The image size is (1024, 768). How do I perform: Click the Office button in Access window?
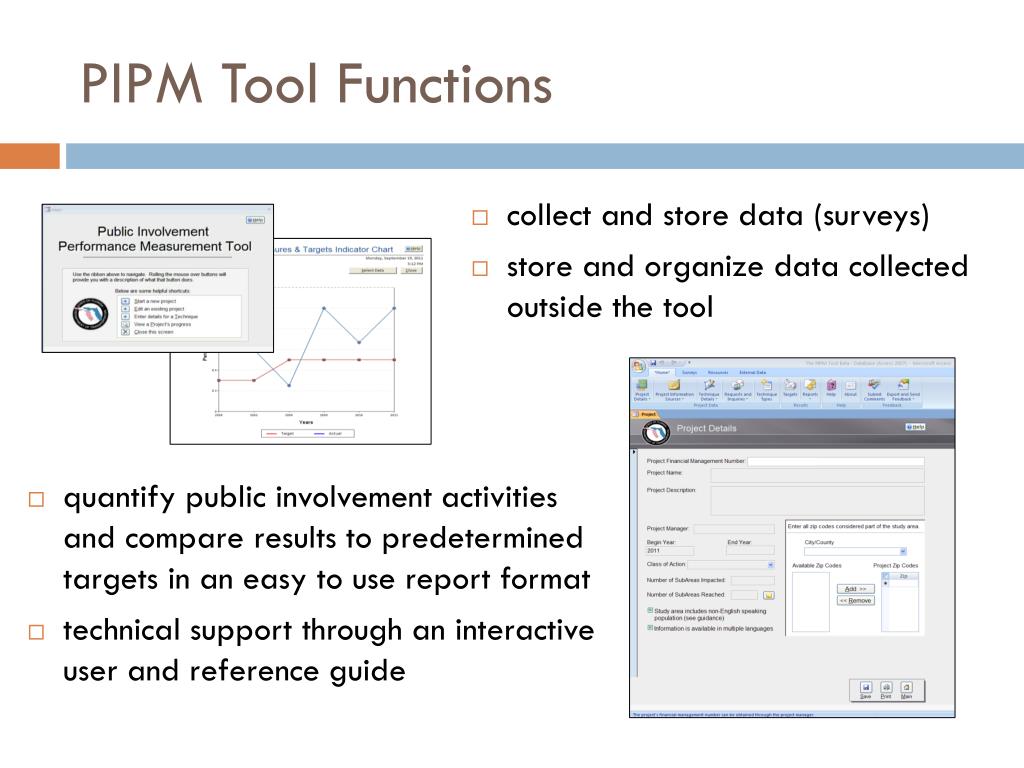click(x=638, y=366)
